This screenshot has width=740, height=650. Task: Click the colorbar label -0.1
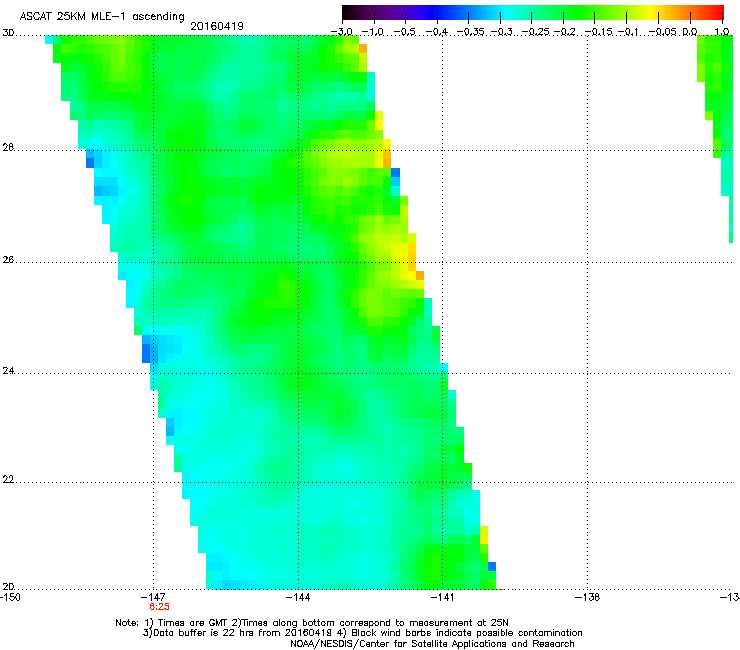click(x=628, y=32)
